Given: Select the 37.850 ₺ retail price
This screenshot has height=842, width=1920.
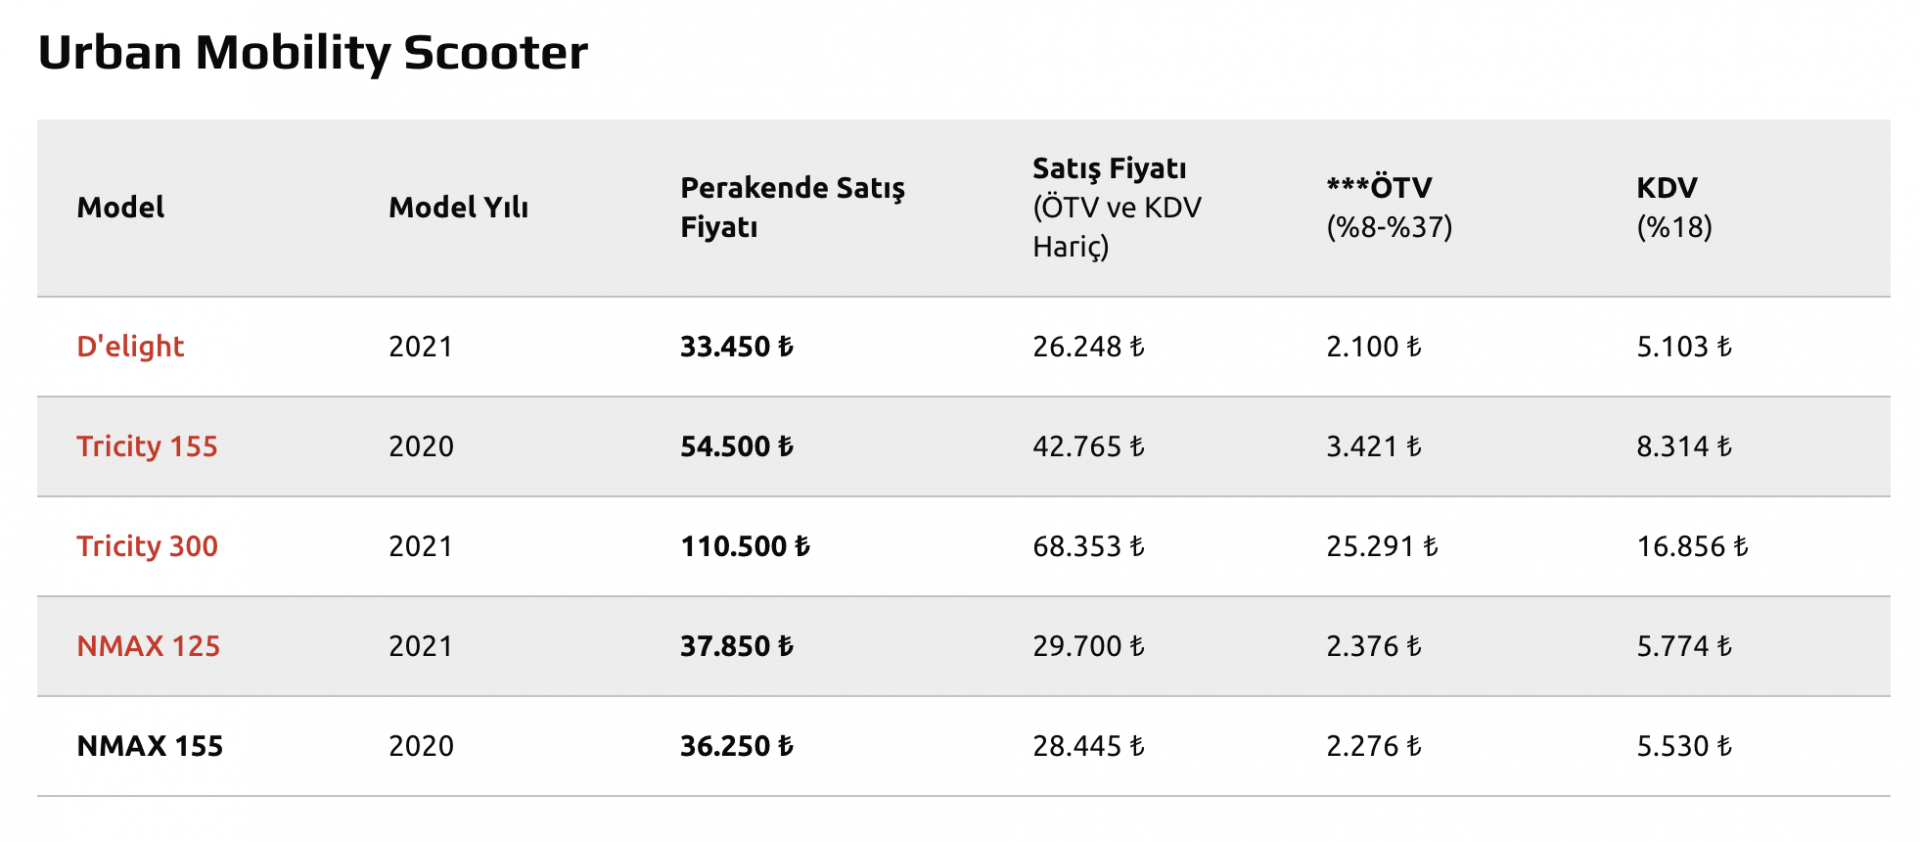Looking at the screenshot, I should point(737,646).
